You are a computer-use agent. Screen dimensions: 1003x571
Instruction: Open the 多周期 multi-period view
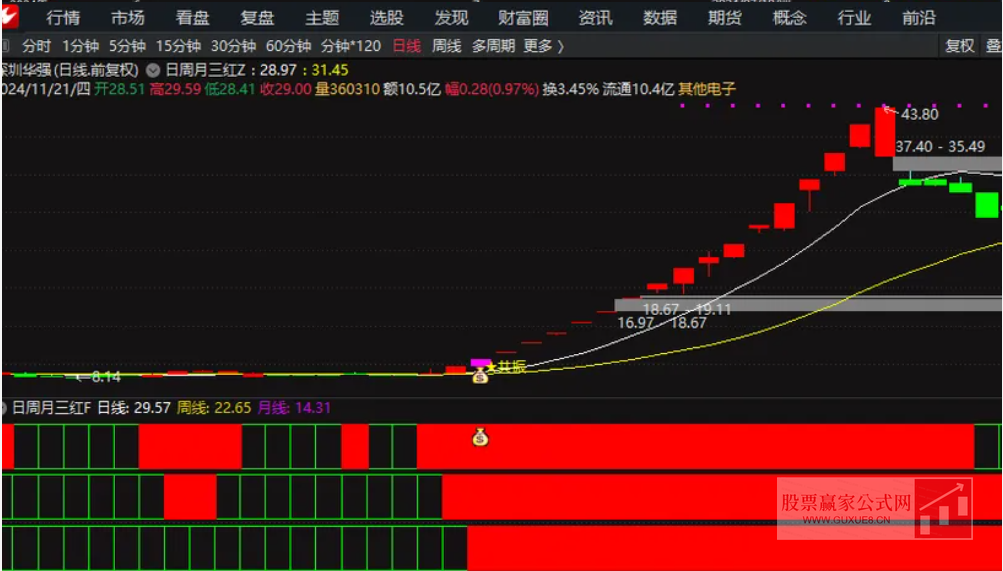pyautogui.click(x=493, y=46)
